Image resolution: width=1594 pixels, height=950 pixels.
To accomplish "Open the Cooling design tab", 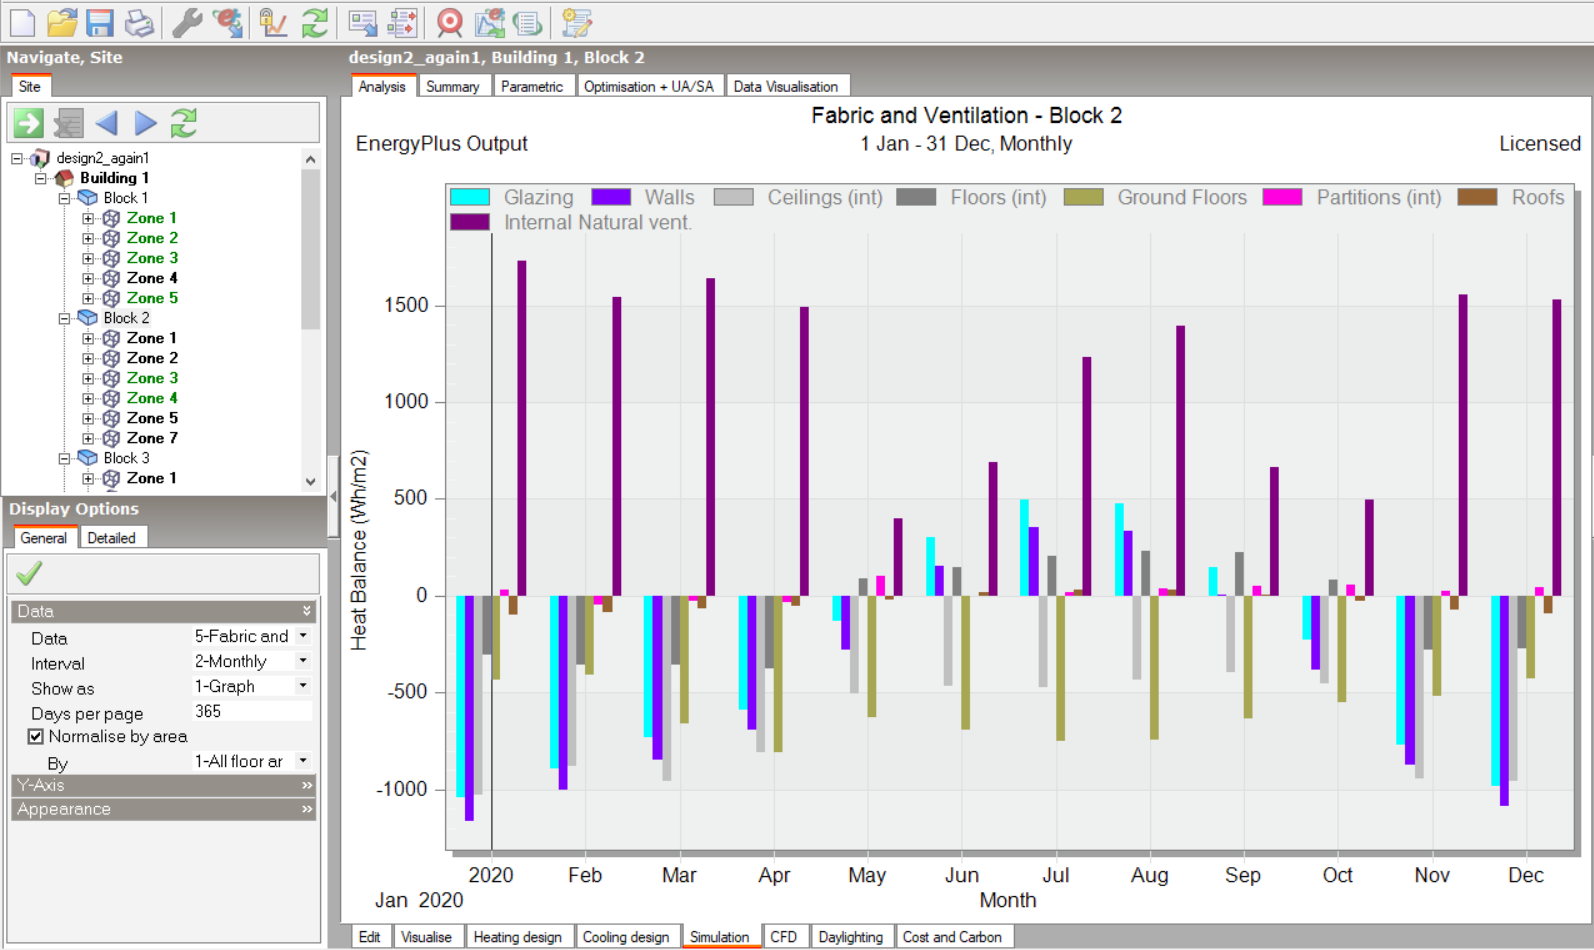I will (x=626, y=937).
